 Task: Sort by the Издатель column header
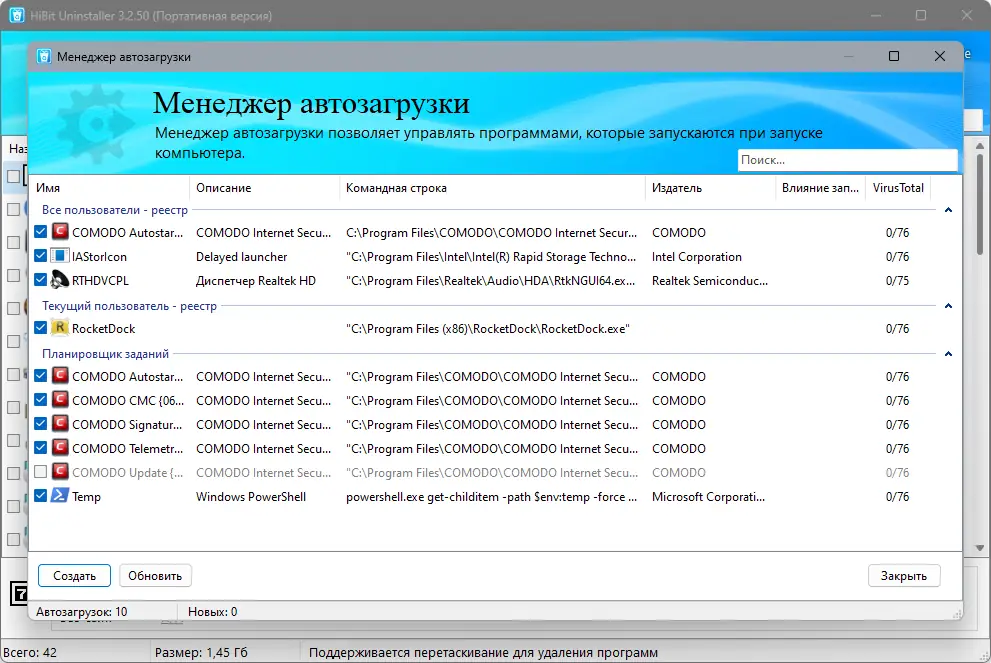click(x=710, y=188)
